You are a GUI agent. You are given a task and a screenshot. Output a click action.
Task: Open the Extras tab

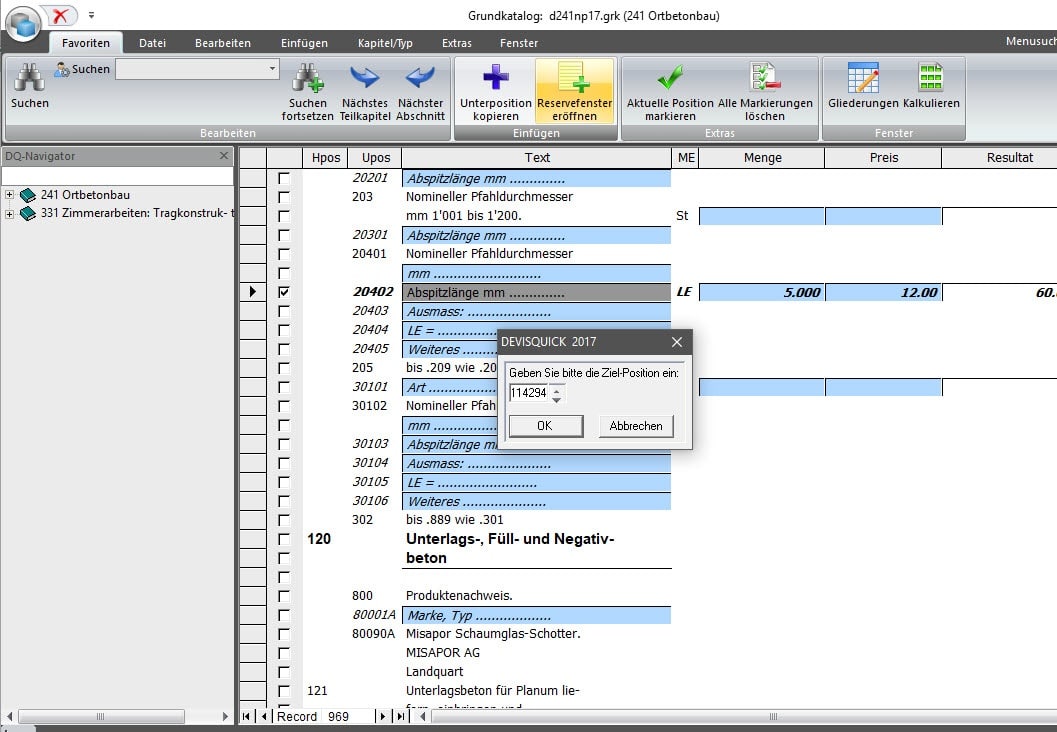(457, 43)
